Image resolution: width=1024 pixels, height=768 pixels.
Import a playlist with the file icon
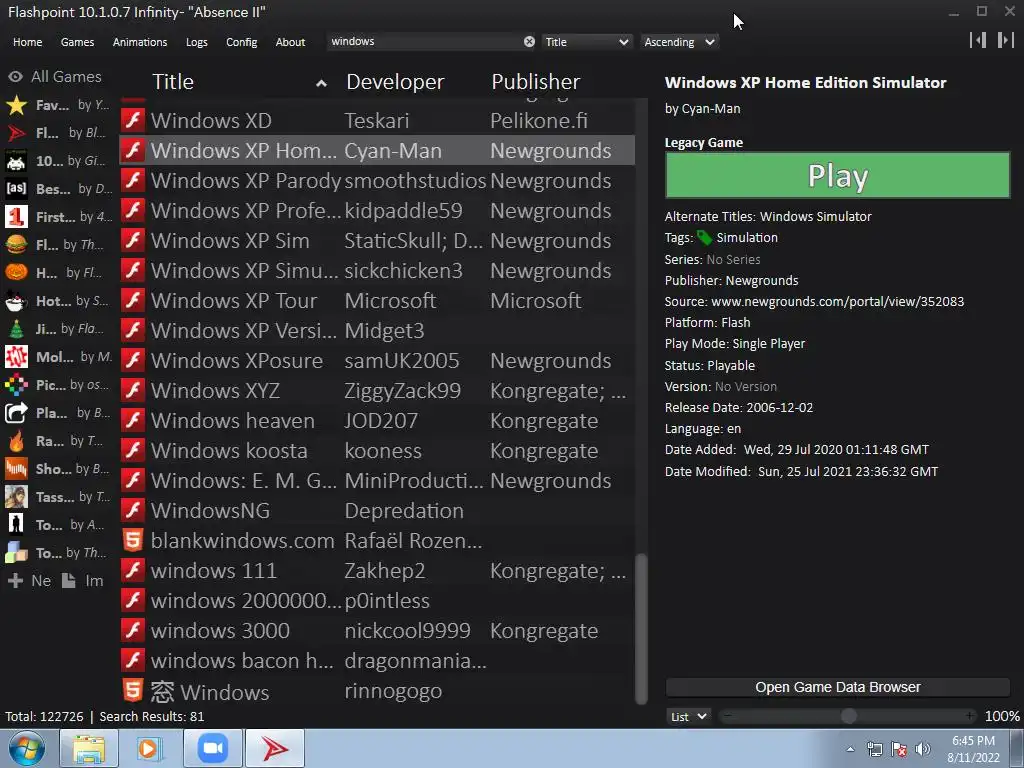click(x=69, y=581)
